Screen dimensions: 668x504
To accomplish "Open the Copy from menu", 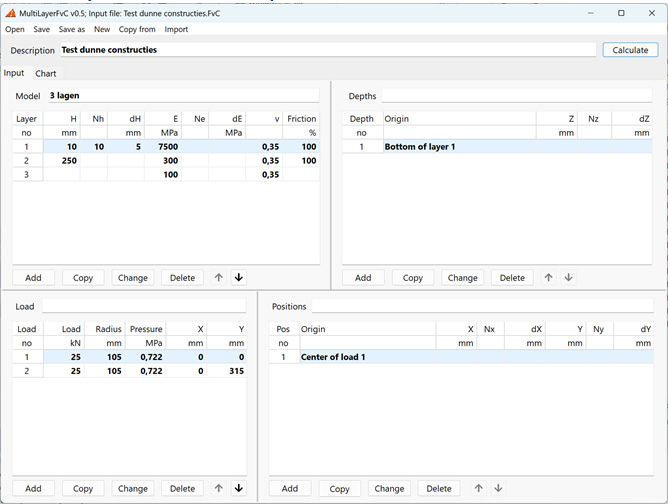I will tap(137, 30).
